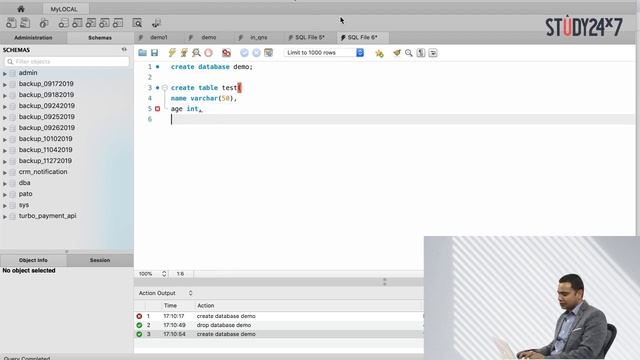Create a new SQL tab icon
640x360 pixels.
pyautogui.click(x=11, y=23)
